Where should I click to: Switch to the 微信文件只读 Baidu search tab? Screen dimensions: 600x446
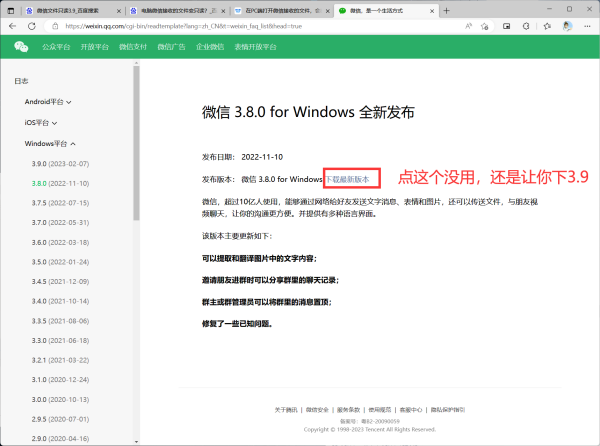click(60, 10)
